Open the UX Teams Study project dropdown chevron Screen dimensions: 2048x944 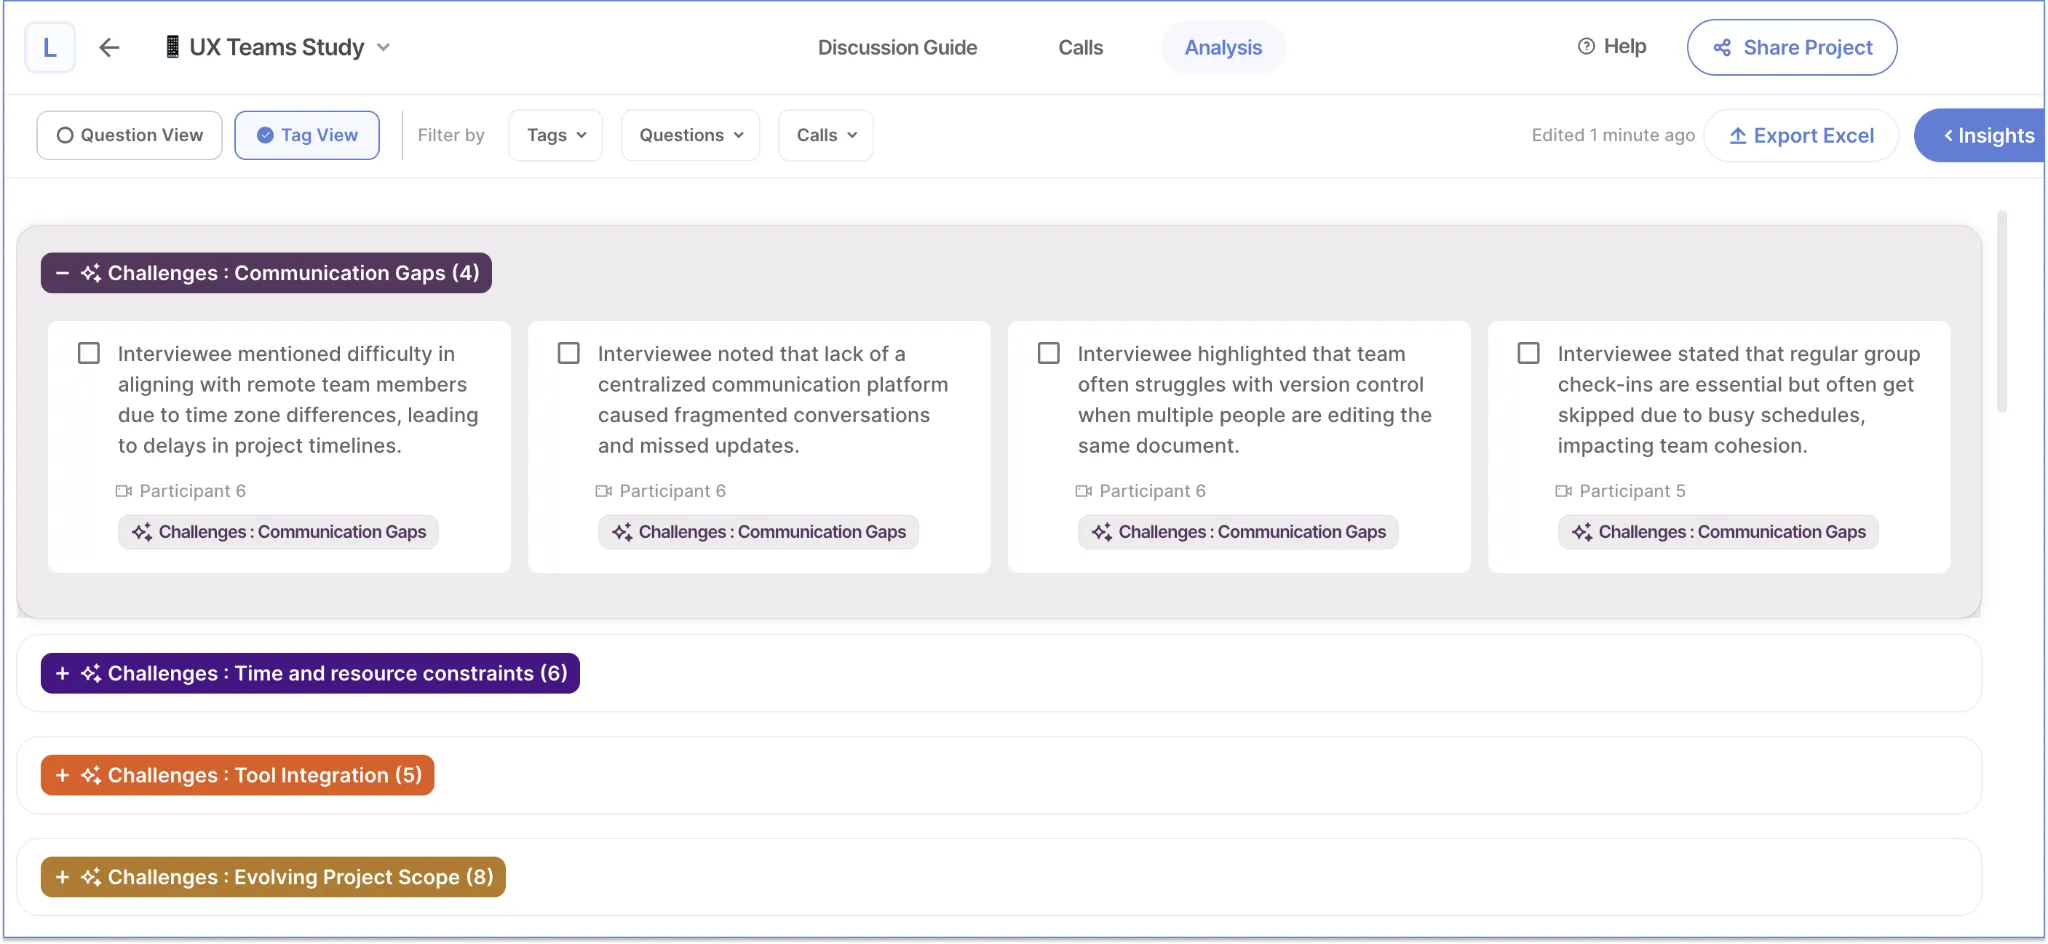(383, 47)
